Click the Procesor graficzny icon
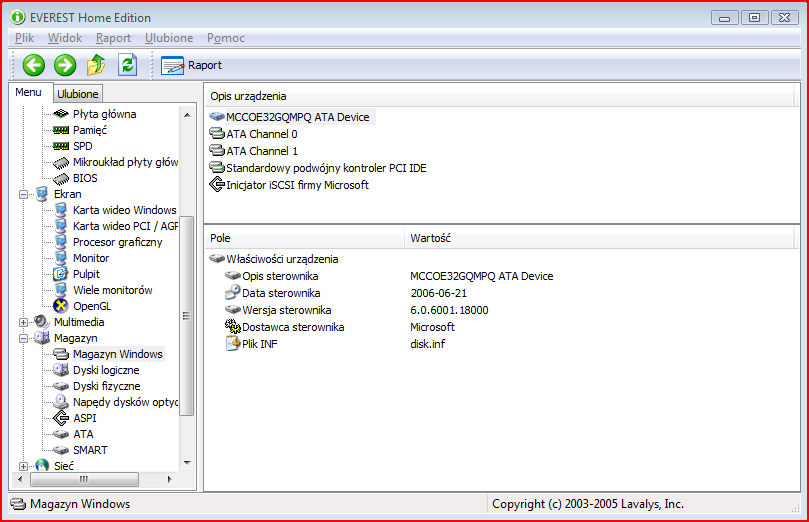 61,242
